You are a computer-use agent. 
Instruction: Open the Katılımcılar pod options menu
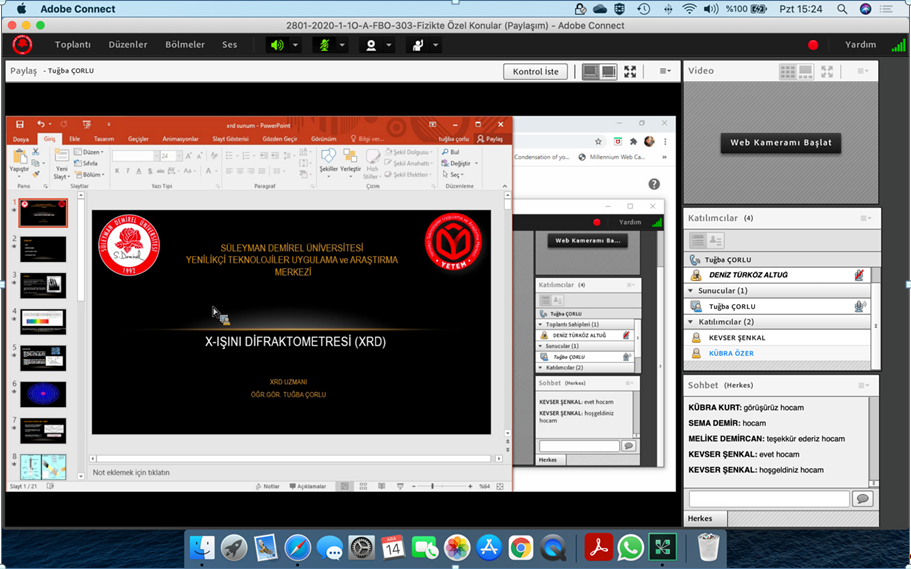865,218
